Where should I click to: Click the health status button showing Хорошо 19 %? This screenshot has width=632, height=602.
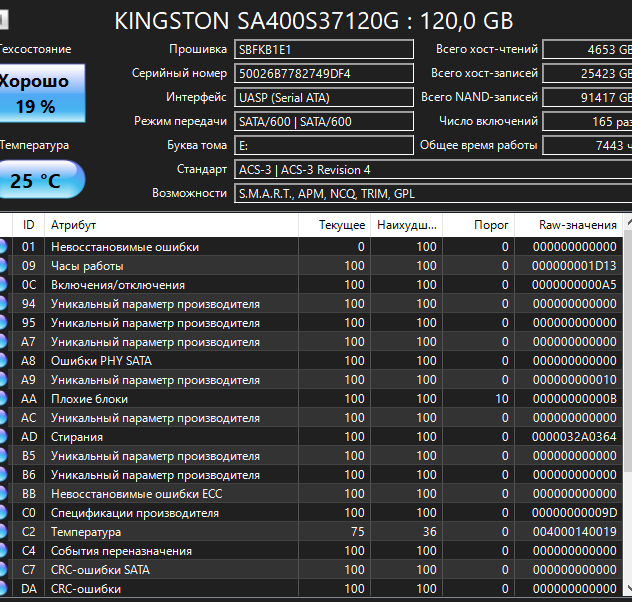(42, 93)
